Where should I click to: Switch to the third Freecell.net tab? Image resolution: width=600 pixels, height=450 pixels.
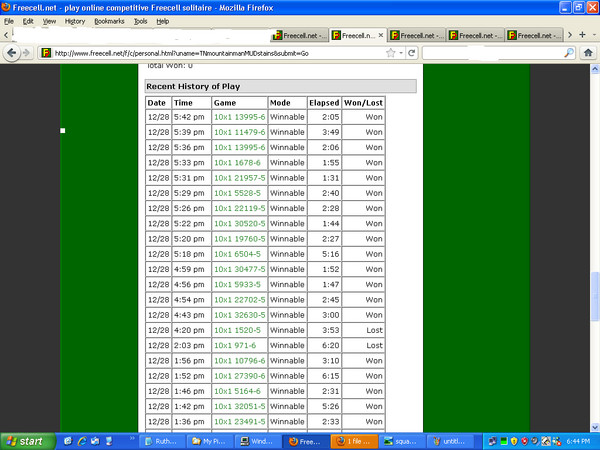tap(416, 36)
